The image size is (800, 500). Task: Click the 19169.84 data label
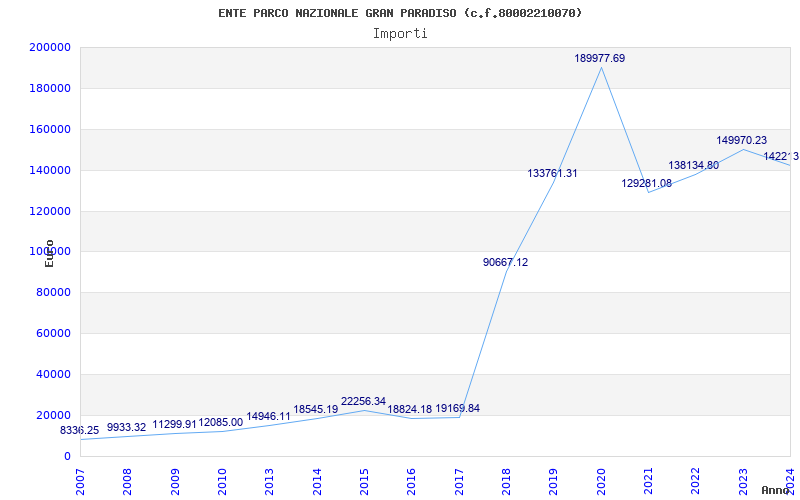point(457,408)
